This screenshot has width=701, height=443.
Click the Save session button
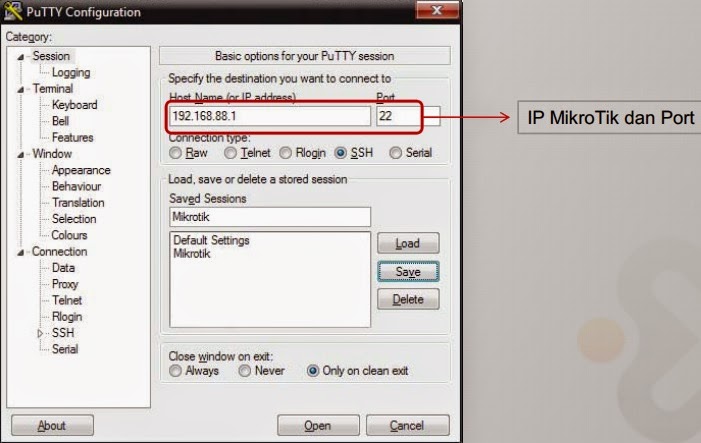pos(408,271)
